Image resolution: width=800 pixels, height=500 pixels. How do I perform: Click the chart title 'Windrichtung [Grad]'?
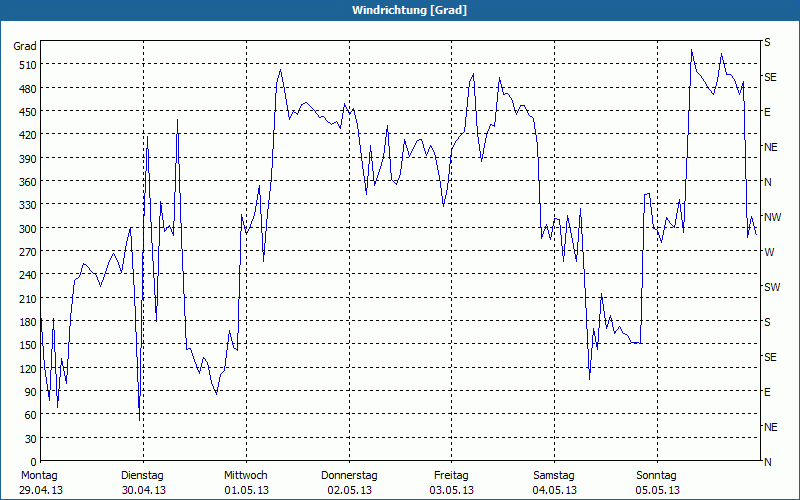coord(409,10)
